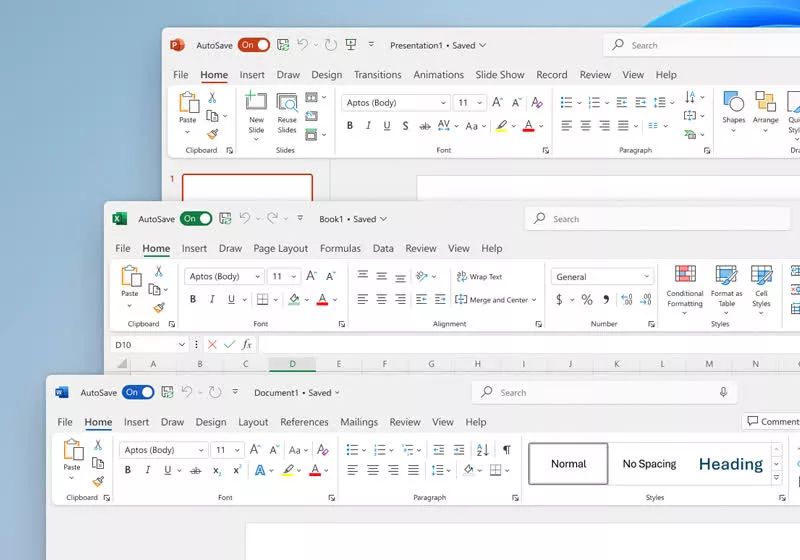Click Present from Beginning icon in PowerPoint
The image size is (800, 560).
pyautogui.click(x=351, y=44)
